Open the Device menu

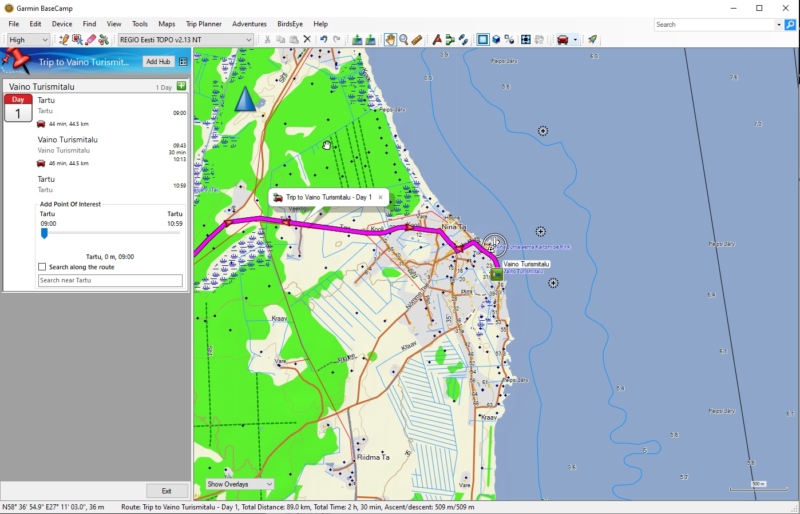tap(62, 24)
